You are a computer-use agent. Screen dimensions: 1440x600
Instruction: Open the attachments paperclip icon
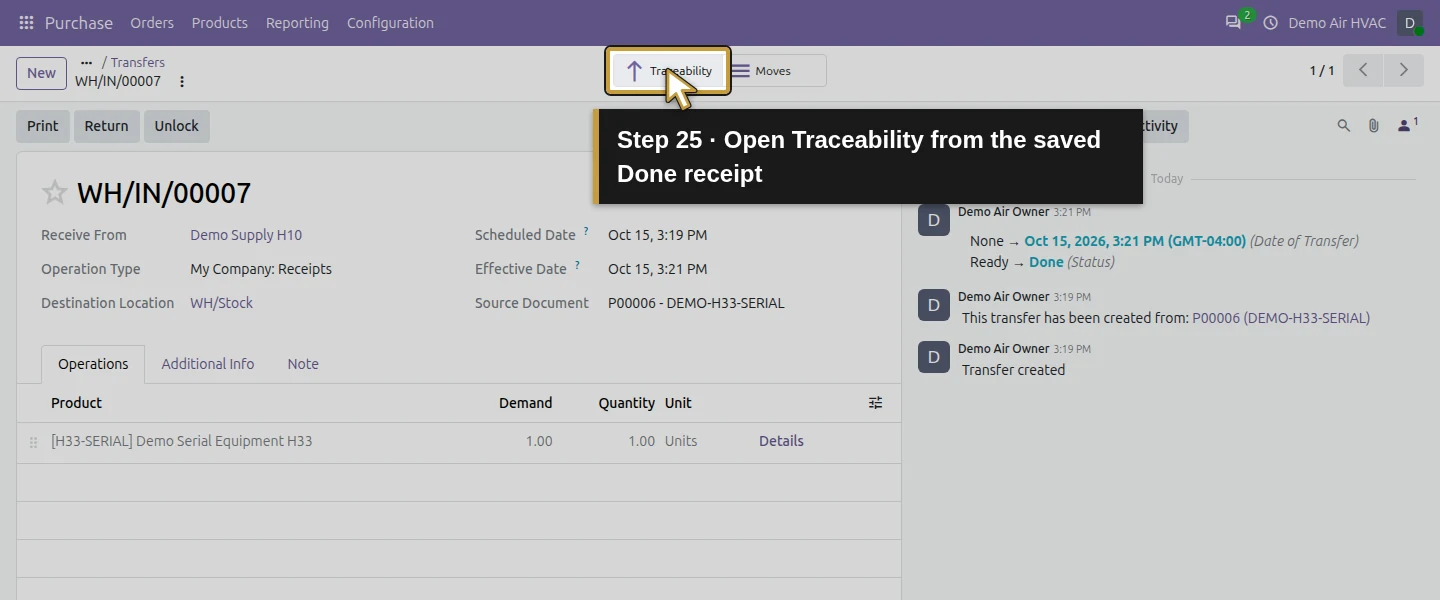1374,126
